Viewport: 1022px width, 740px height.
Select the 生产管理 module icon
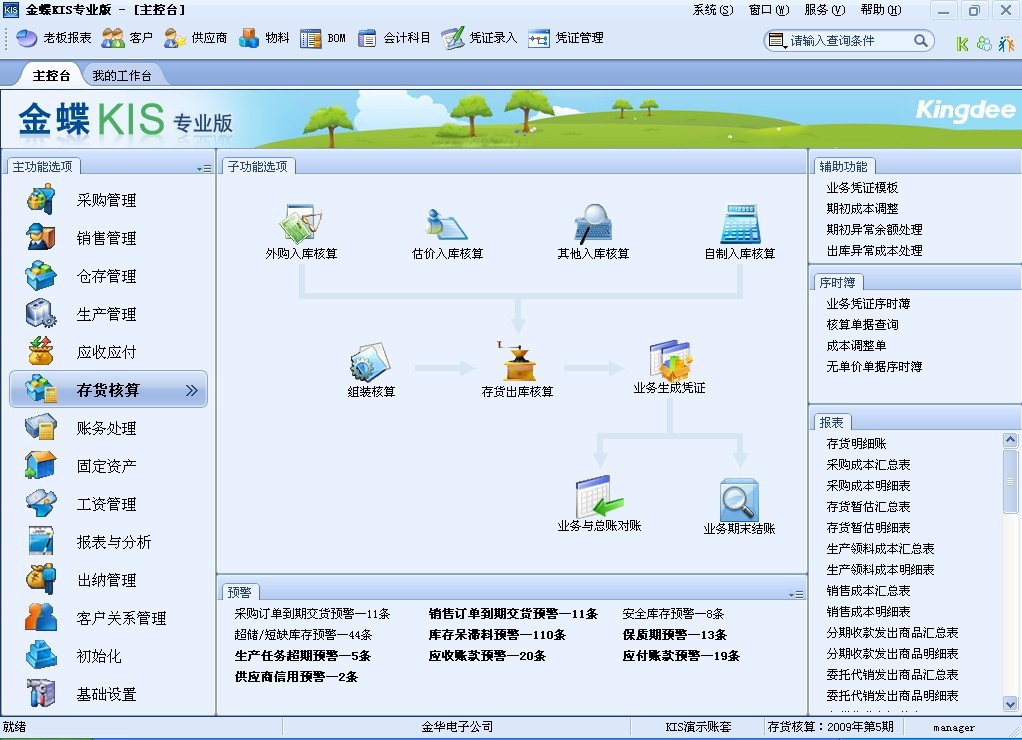[40, 313]
